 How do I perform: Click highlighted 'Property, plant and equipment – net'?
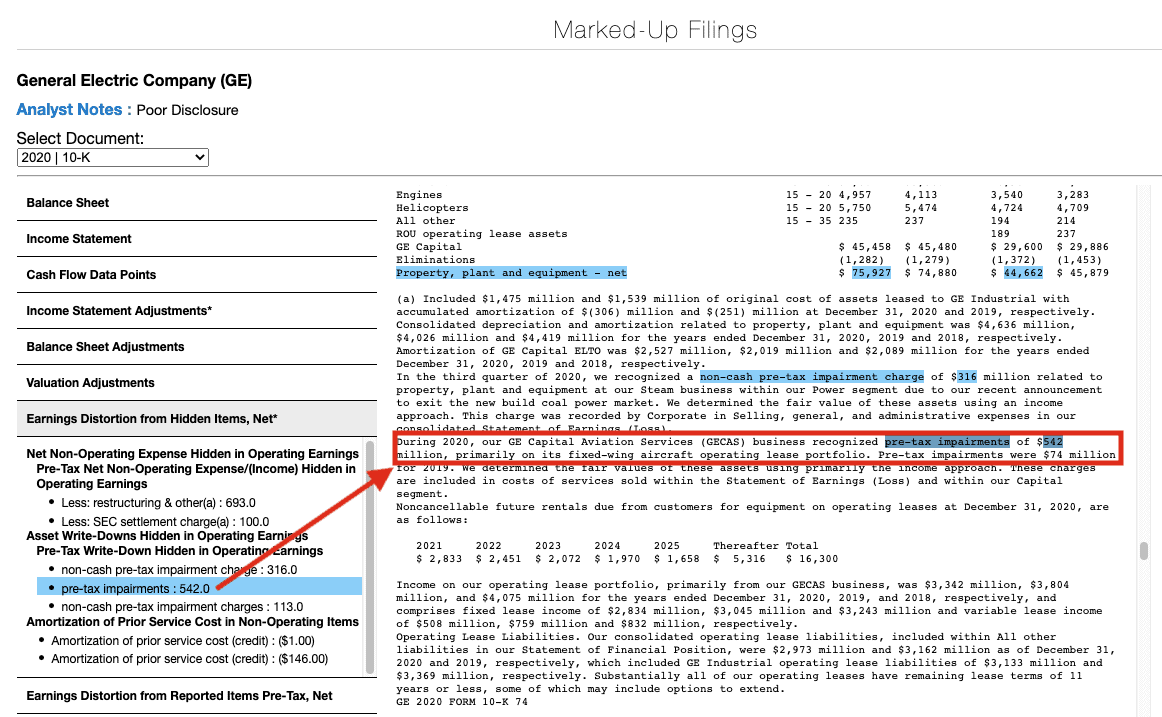pyautogui.click(x=511, y=273)
